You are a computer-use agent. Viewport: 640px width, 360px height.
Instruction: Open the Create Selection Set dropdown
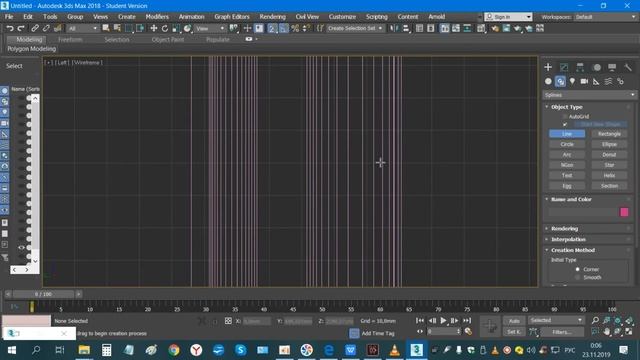coord(355,28)
